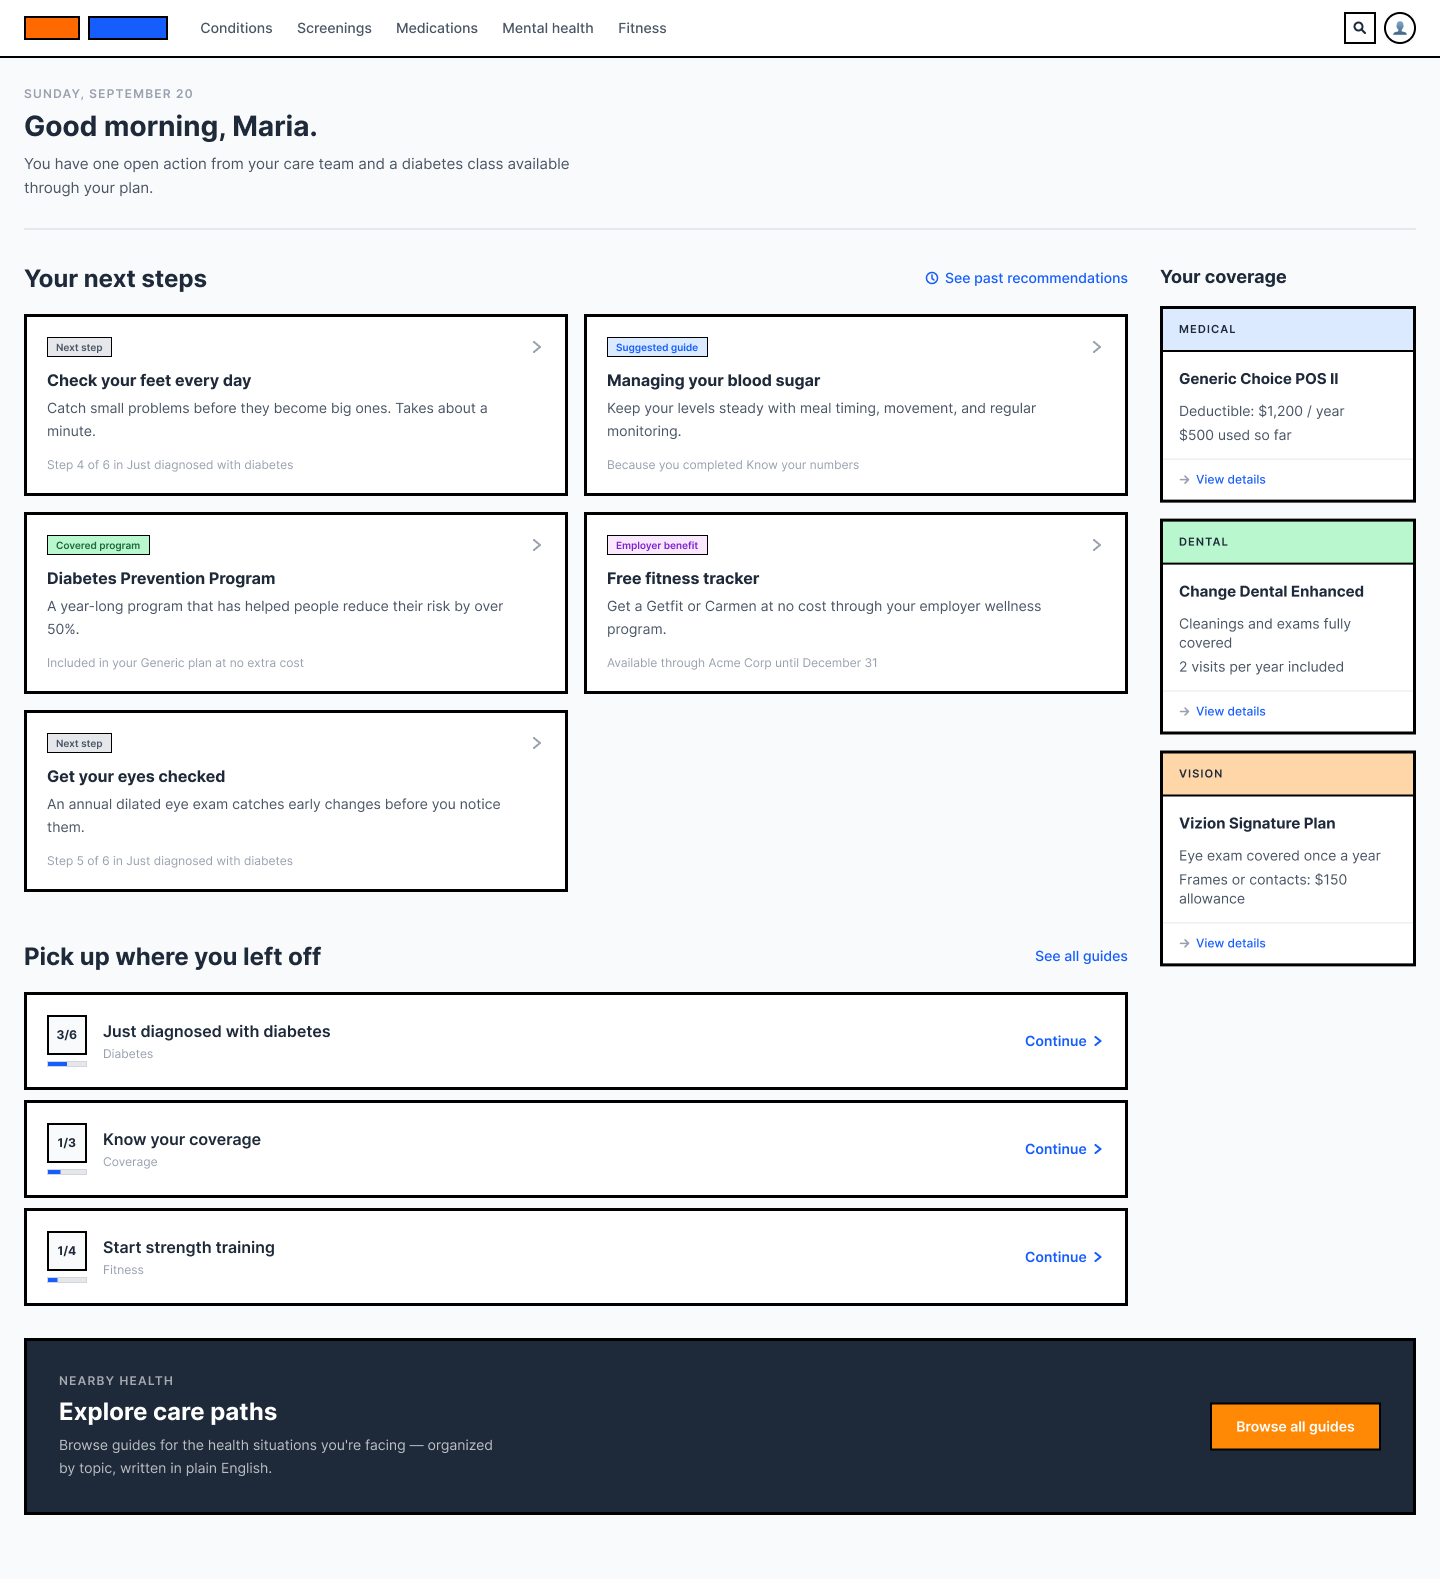Click the arrow icon in Dental coverage card
The height and width of the screenshot is (1579, 1440).
coord(1185,712)
